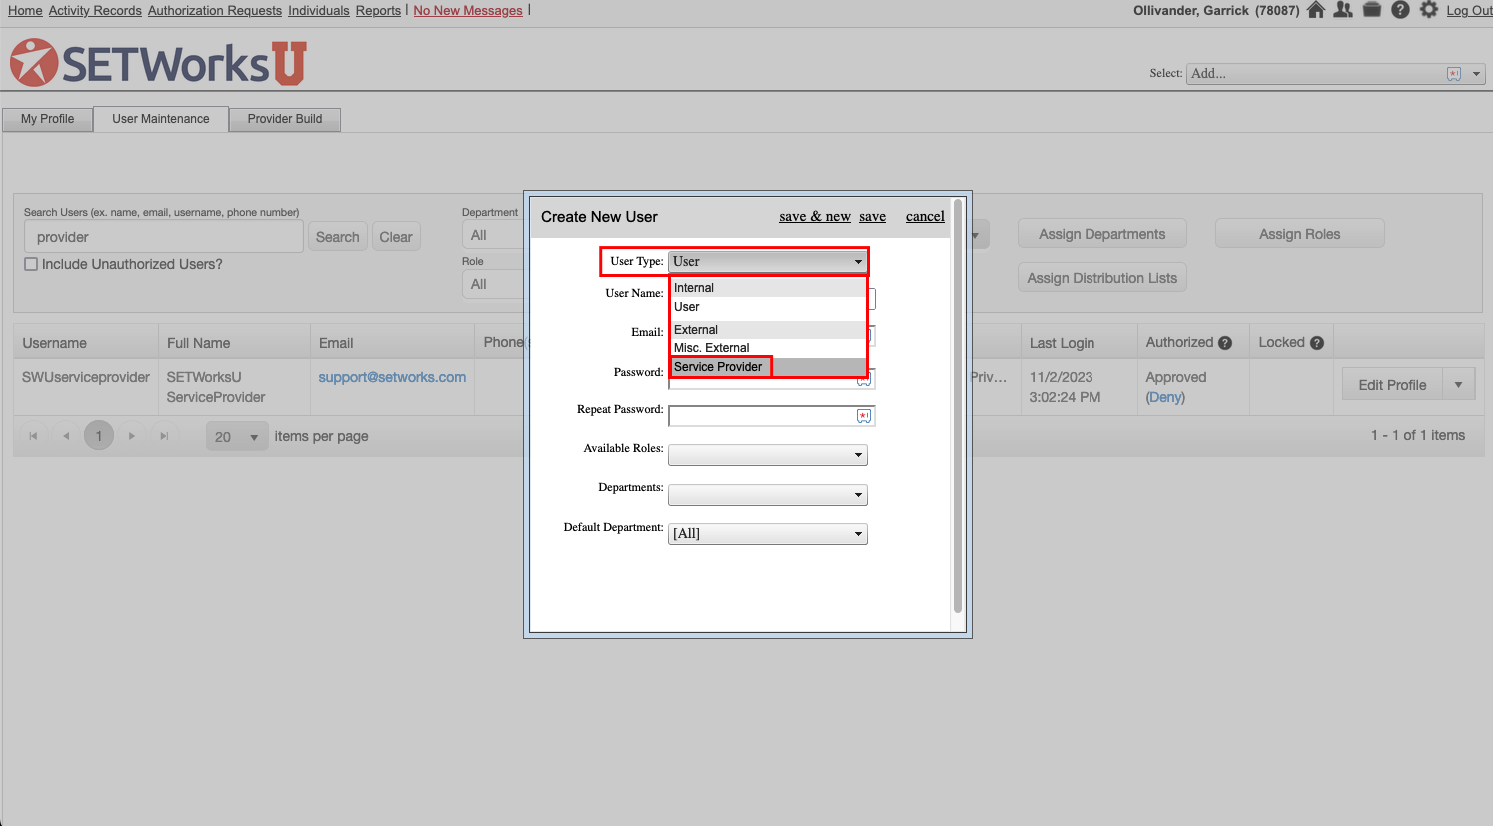Click save & new link in dialog
This screenshot has width=1493, height=826.
click(x=815, y=216)
